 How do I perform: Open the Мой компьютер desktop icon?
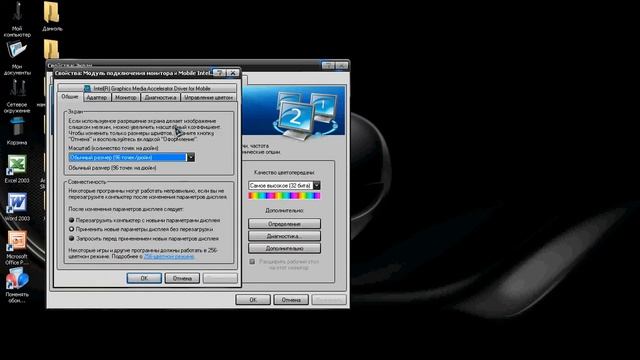(17, 19)
